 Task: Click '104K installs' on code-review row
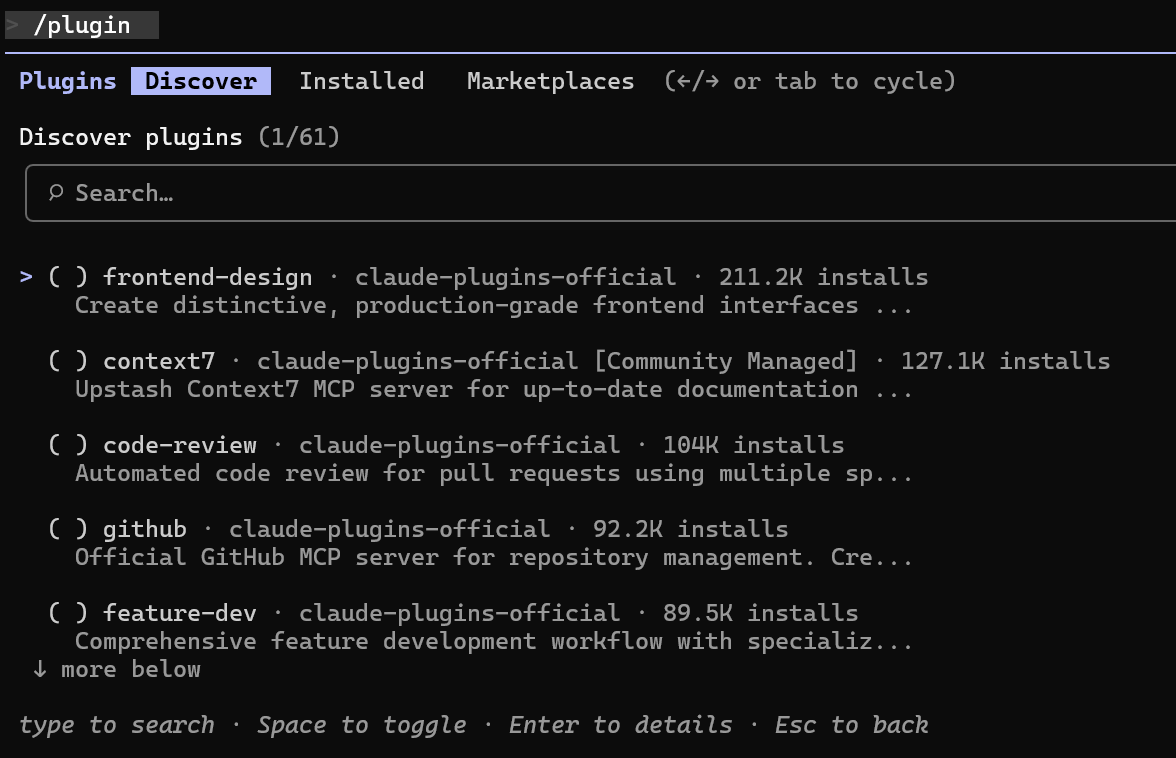coord(754,445)
